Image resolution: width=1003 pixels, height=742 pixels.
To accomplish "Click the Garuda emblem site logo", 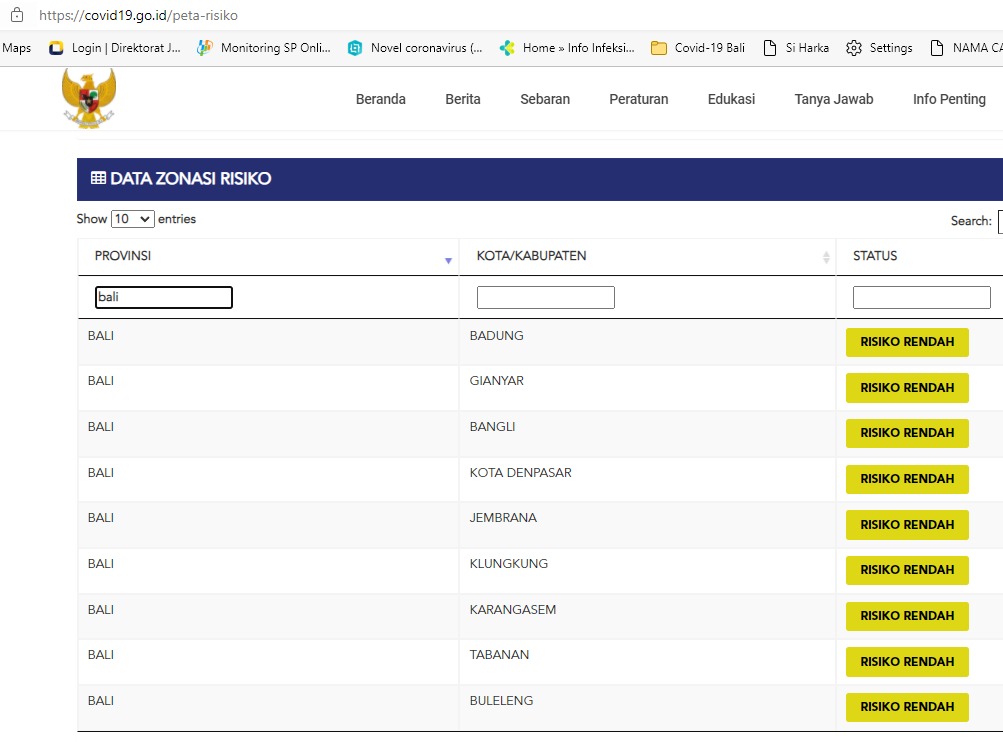I will pos(89,98).
